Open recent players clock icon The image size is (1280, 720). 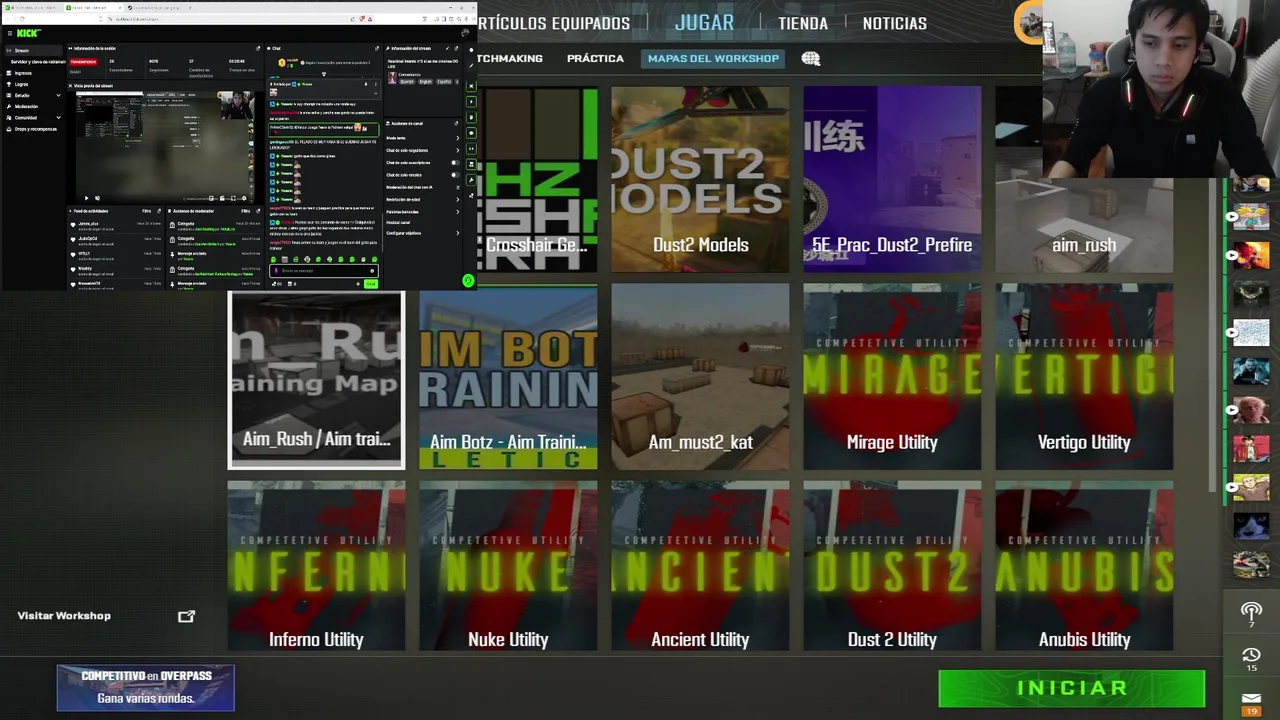point(1251,656)
